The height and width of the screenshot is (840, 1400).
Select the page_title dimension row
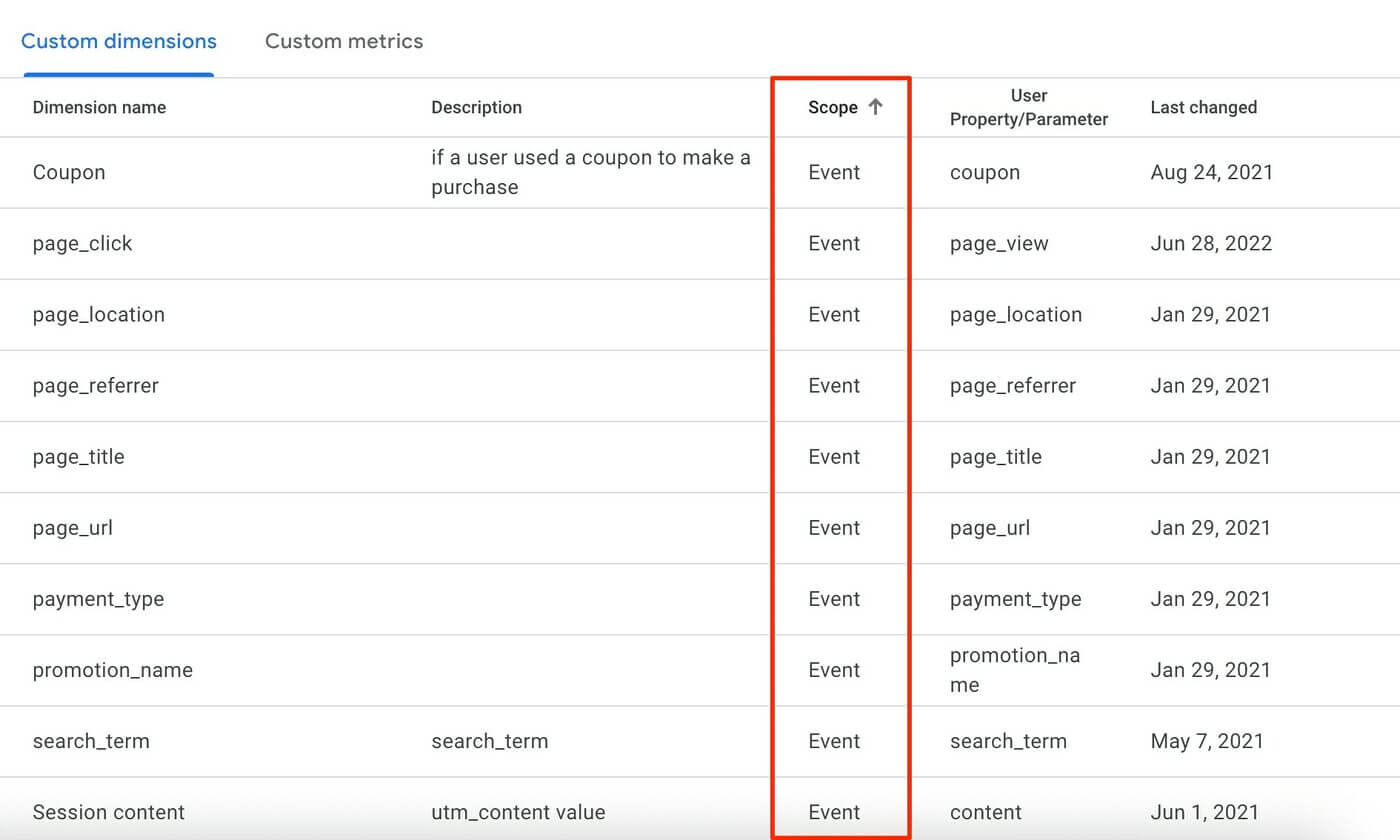point(77,457)
